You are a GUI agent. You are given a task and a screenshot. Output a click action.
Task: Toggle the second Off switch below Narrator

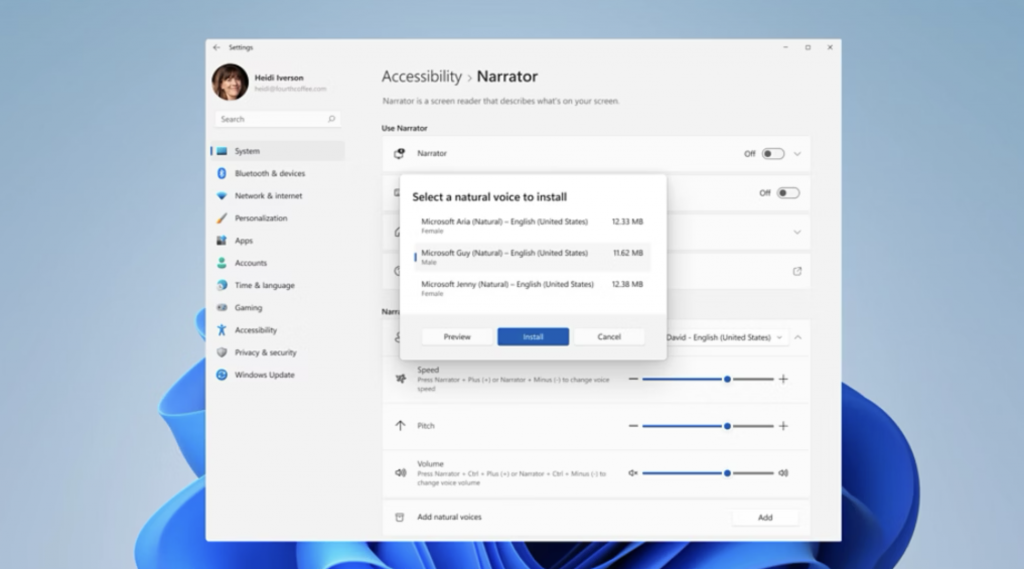tap(788, 193)
